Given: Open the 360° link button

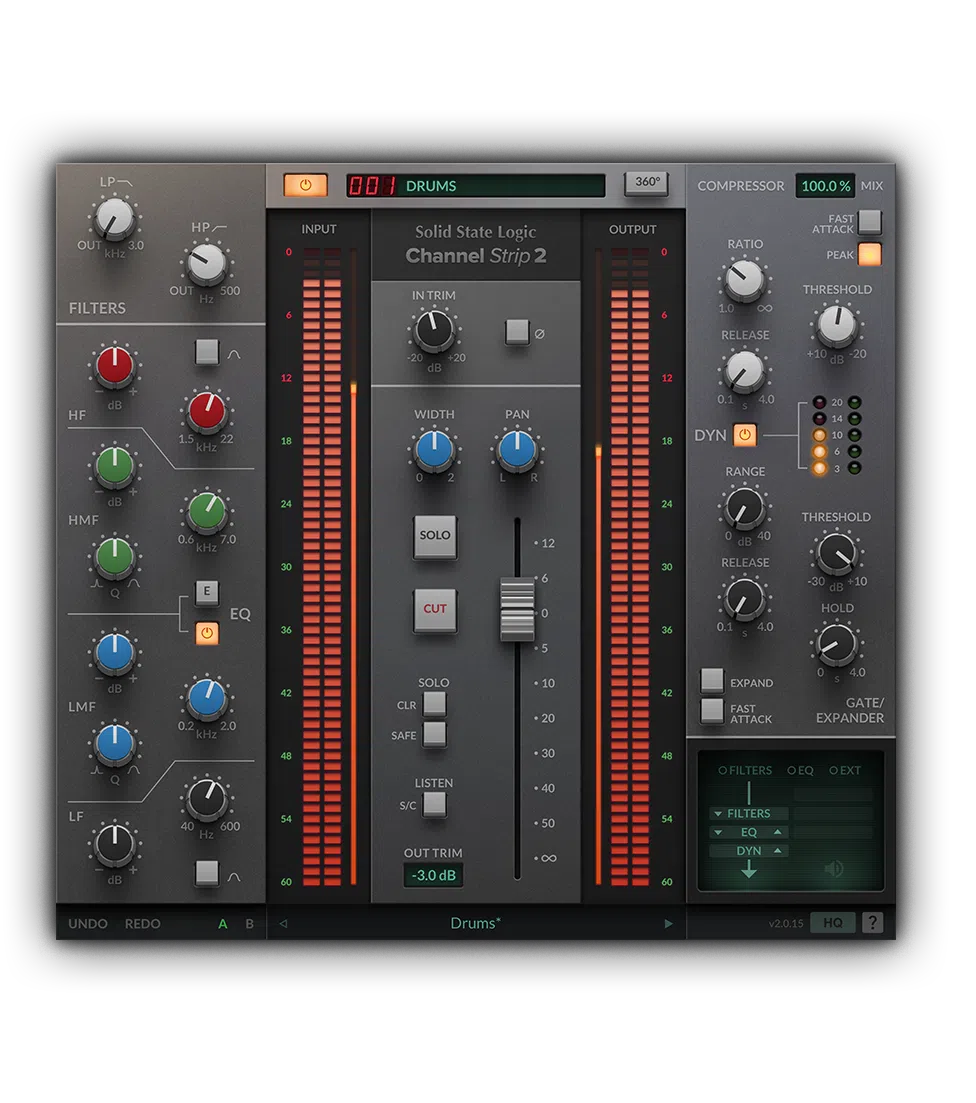Looking at the screenshot, I should tap(645, 184).
